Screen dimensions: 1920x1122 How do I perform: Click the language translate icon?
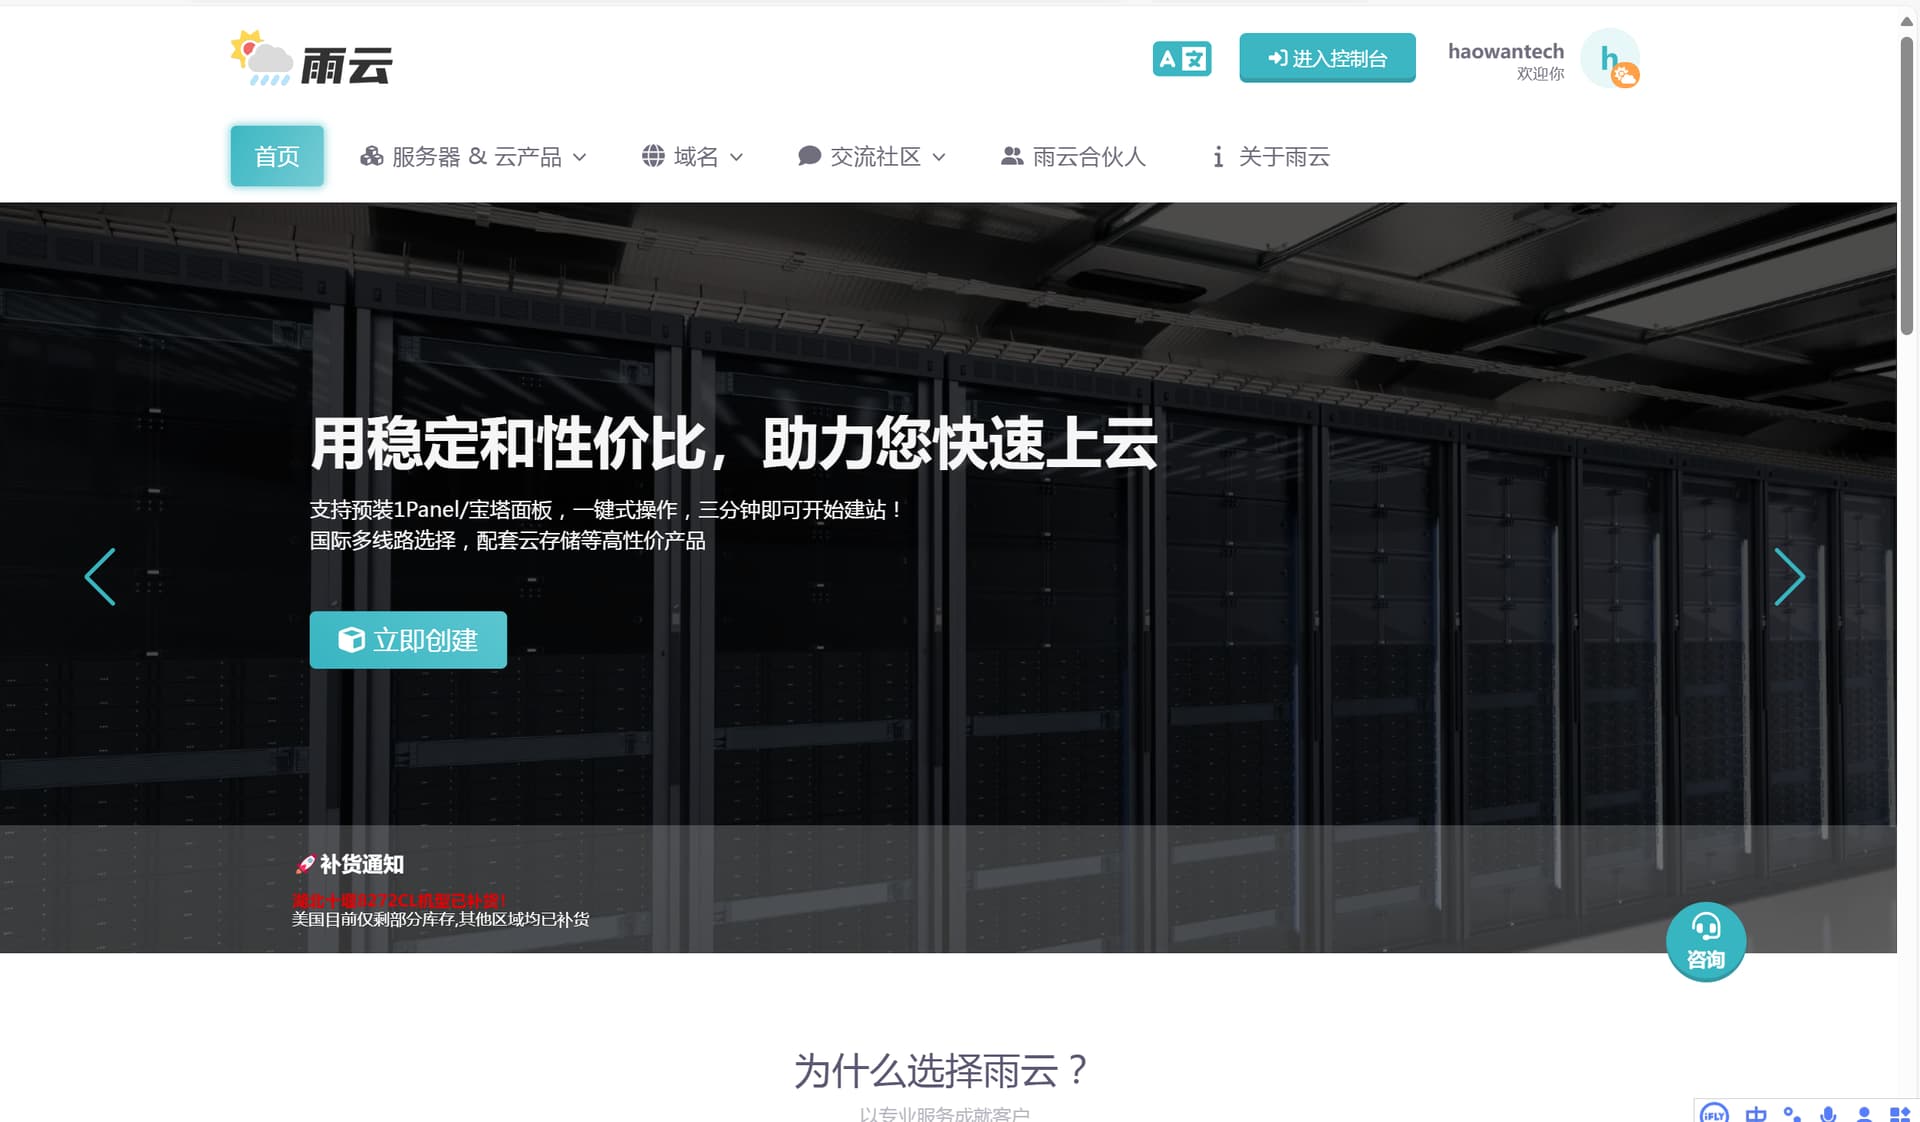pos(1181,59)
